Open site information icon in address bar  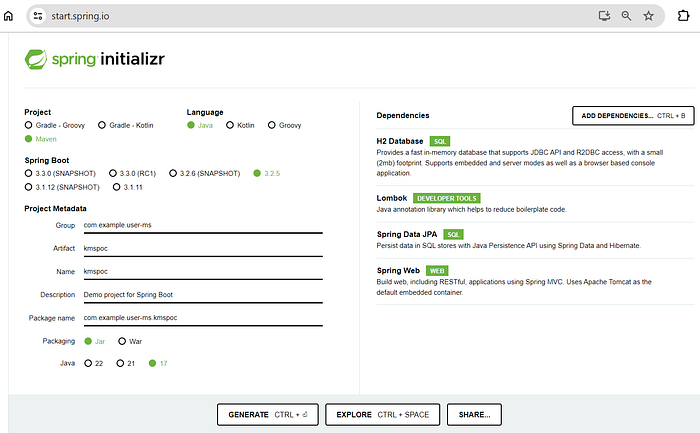click(38, 16)
